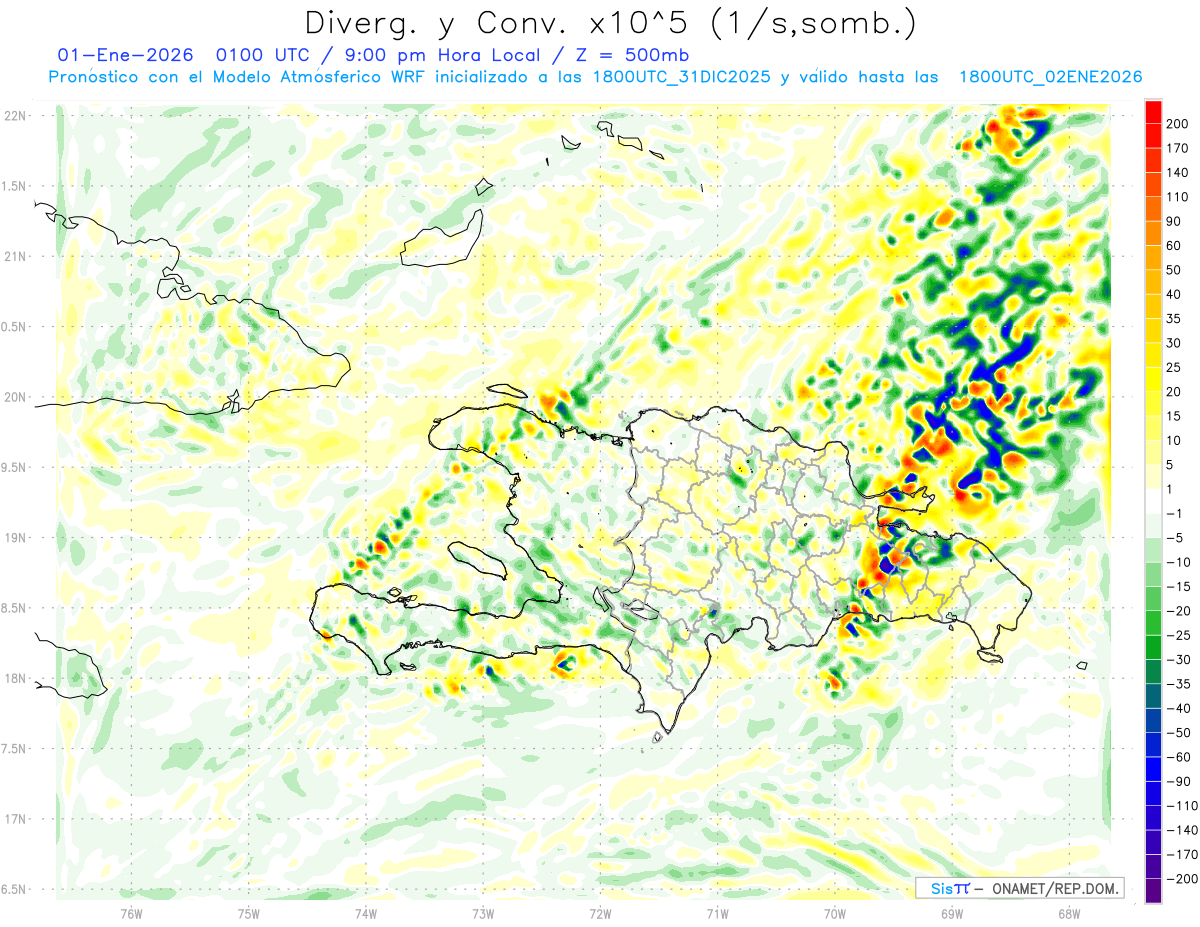Screen dimensions: 1200x927
Task: Click the '69W' longitude label
Action: pyautogui.click(x=952, y=913)
